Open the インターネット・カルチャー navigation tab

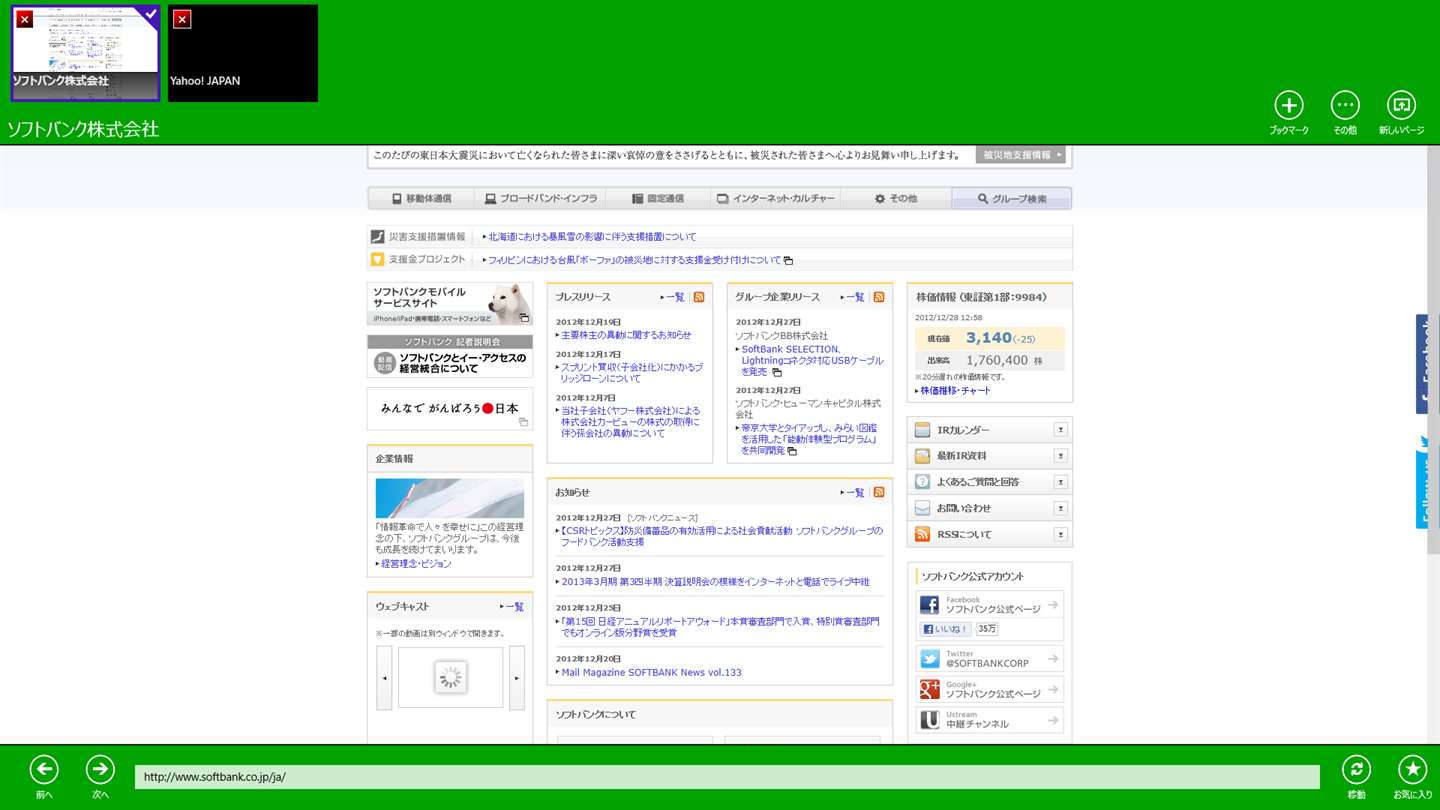coord(775,199)
